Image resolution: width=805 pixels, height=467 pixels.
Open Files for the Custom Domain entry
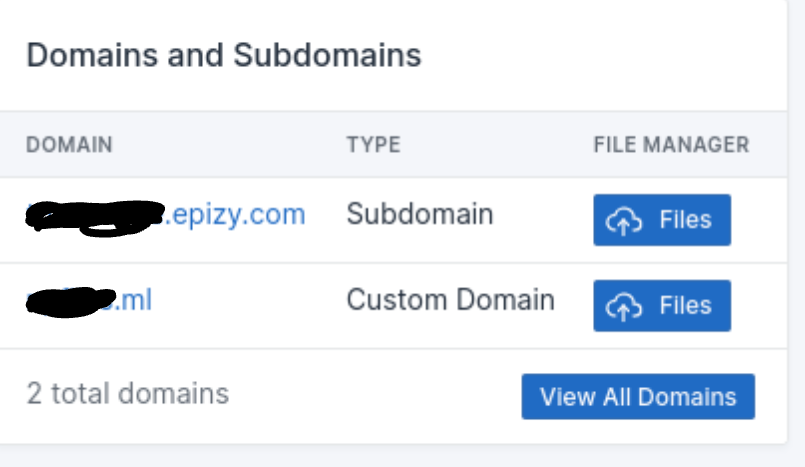coord(662,305)
